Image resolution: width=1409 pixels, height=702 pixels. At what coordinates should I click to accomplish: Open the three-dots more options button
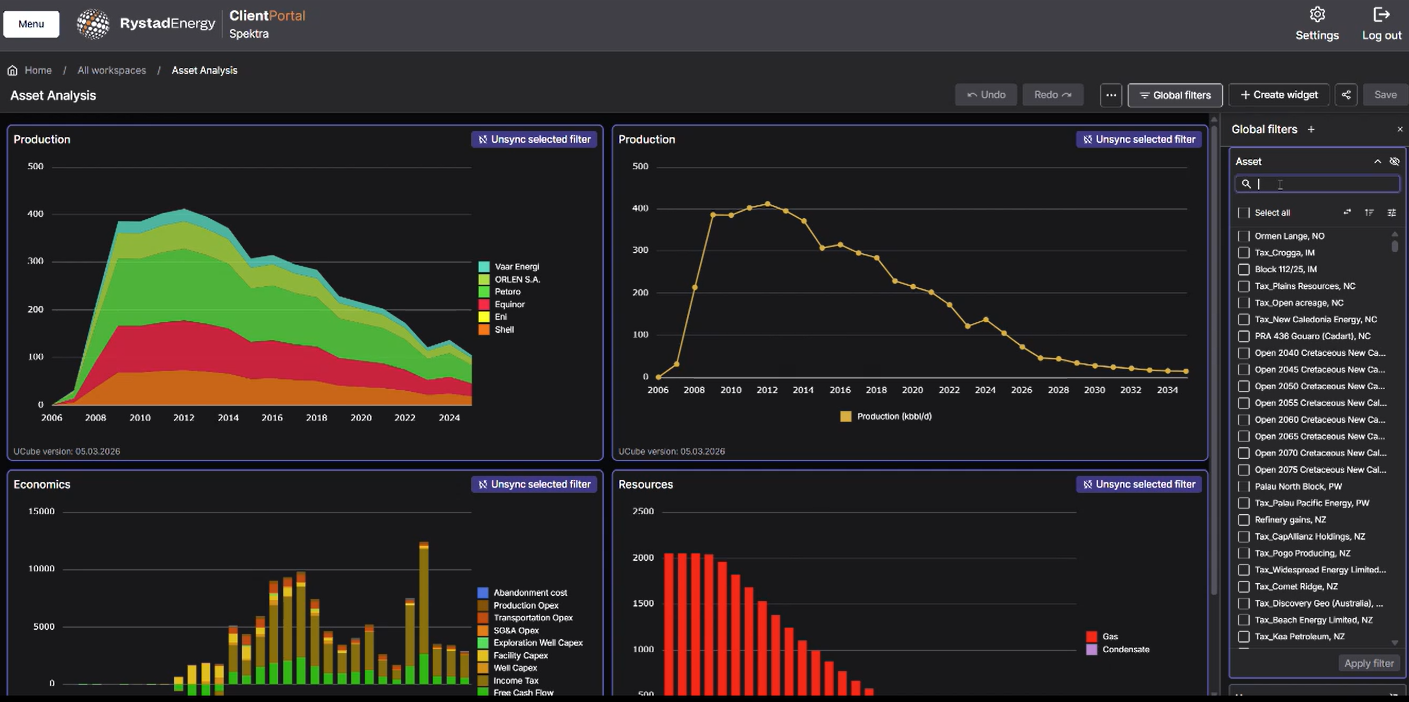(x=1111, y=95)
